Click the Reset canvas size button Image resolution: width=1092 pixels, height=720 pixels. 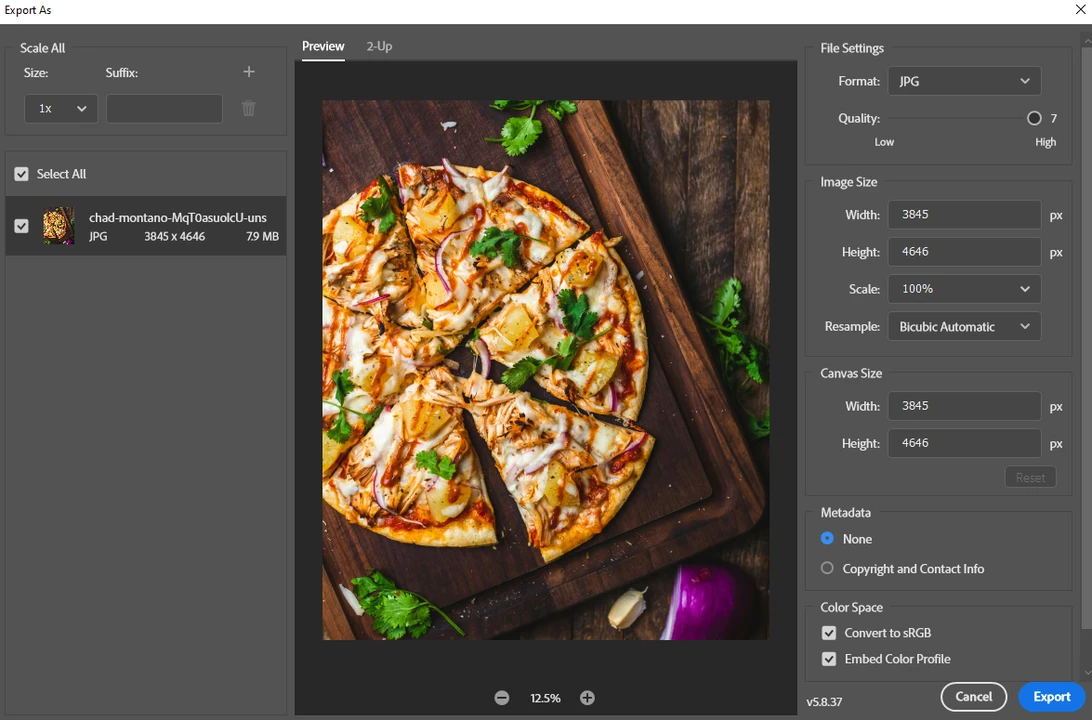coord(1031,478)
